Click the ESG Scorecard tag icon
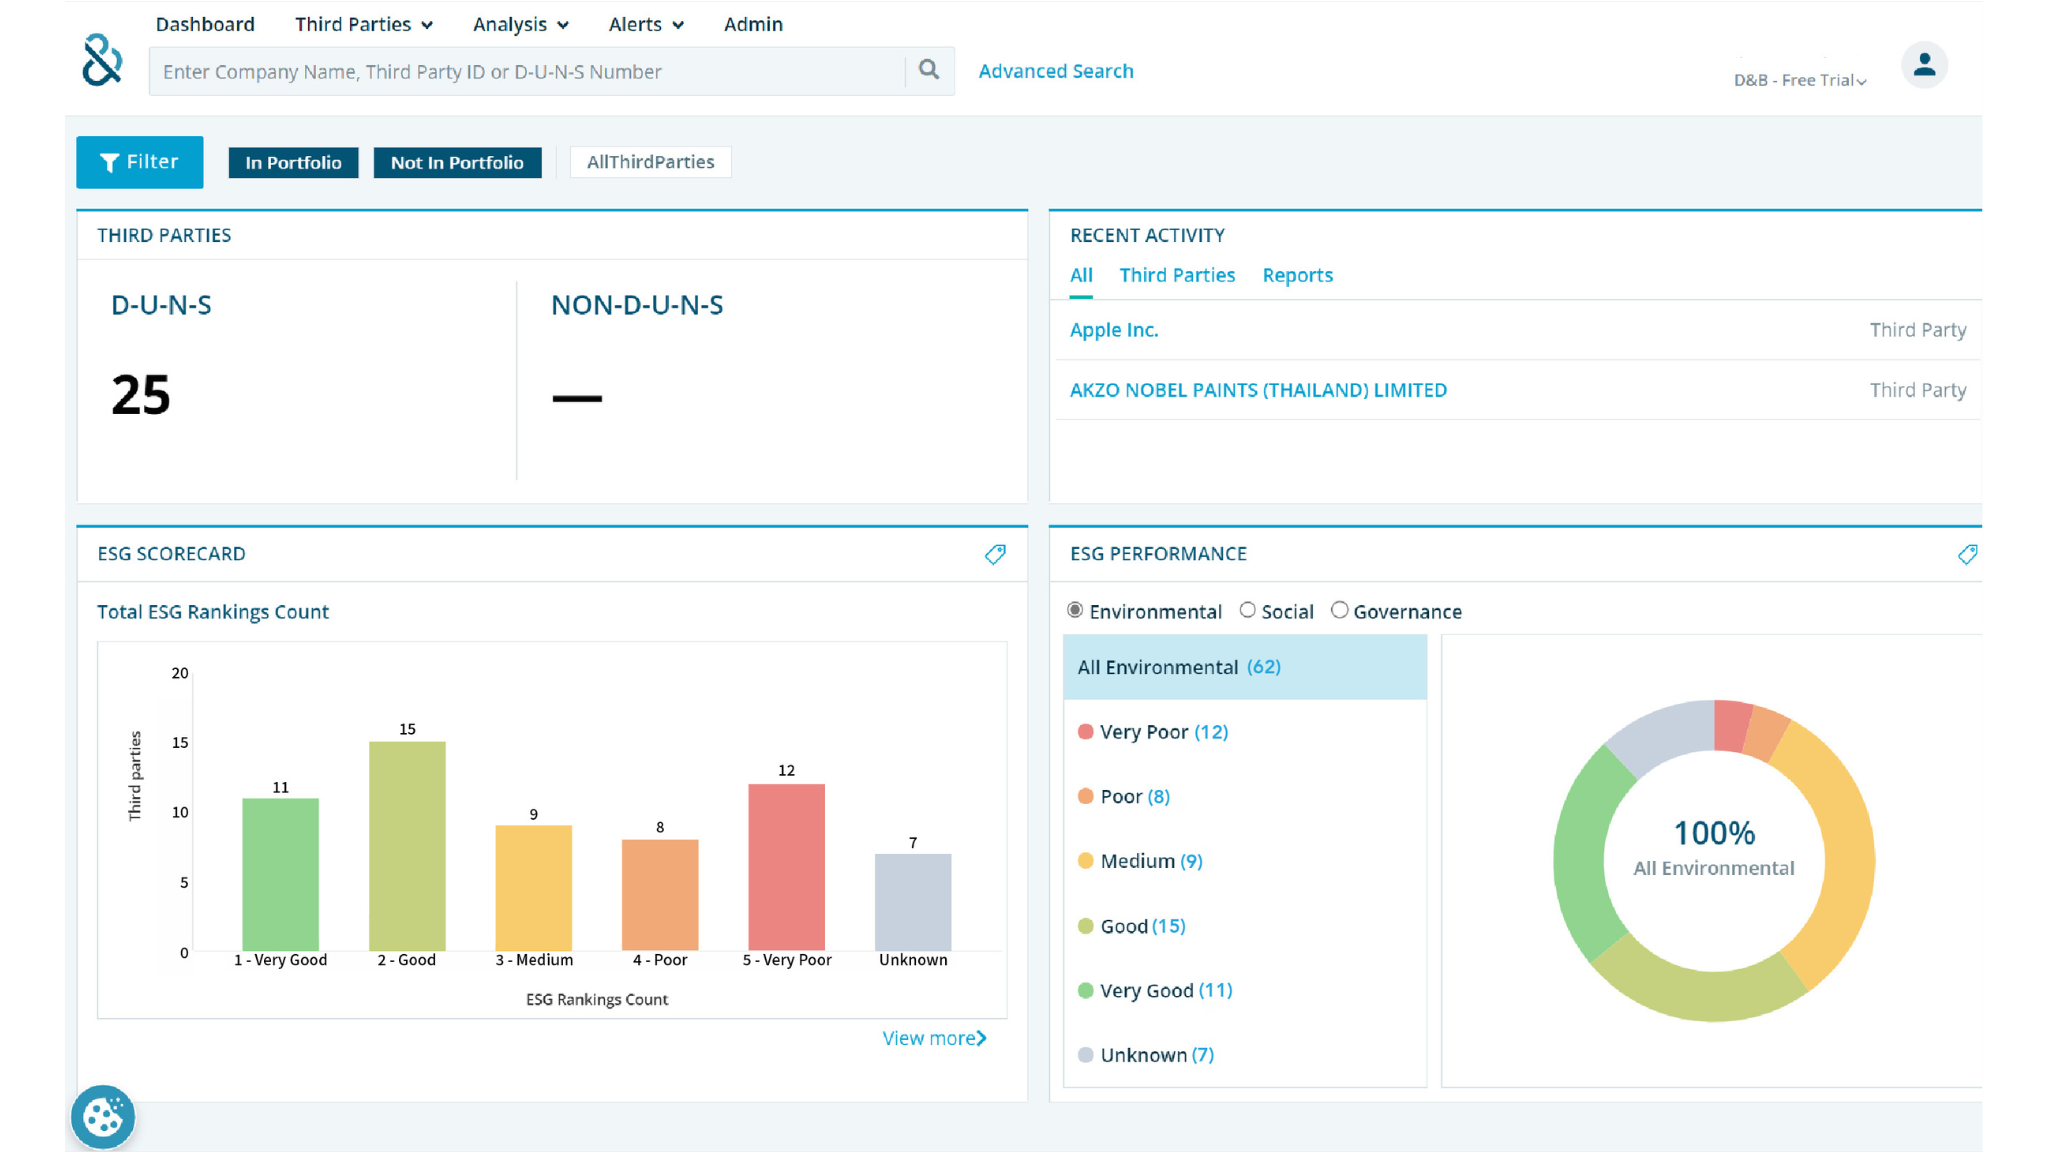2048x1152 pixels. coord(995,554)
